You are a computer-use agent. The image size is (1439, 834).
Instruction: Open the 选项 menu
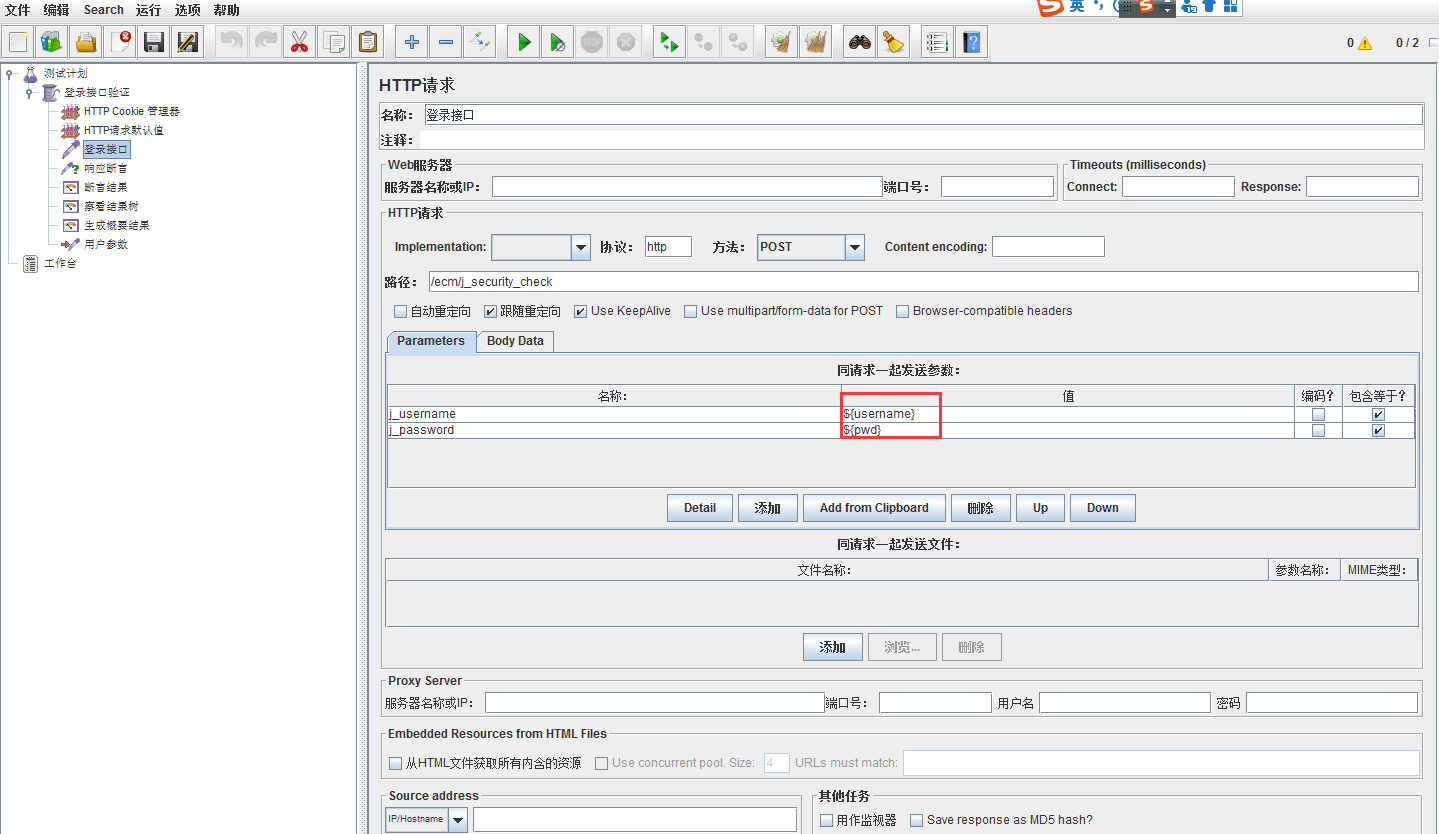tap(187, 10)
